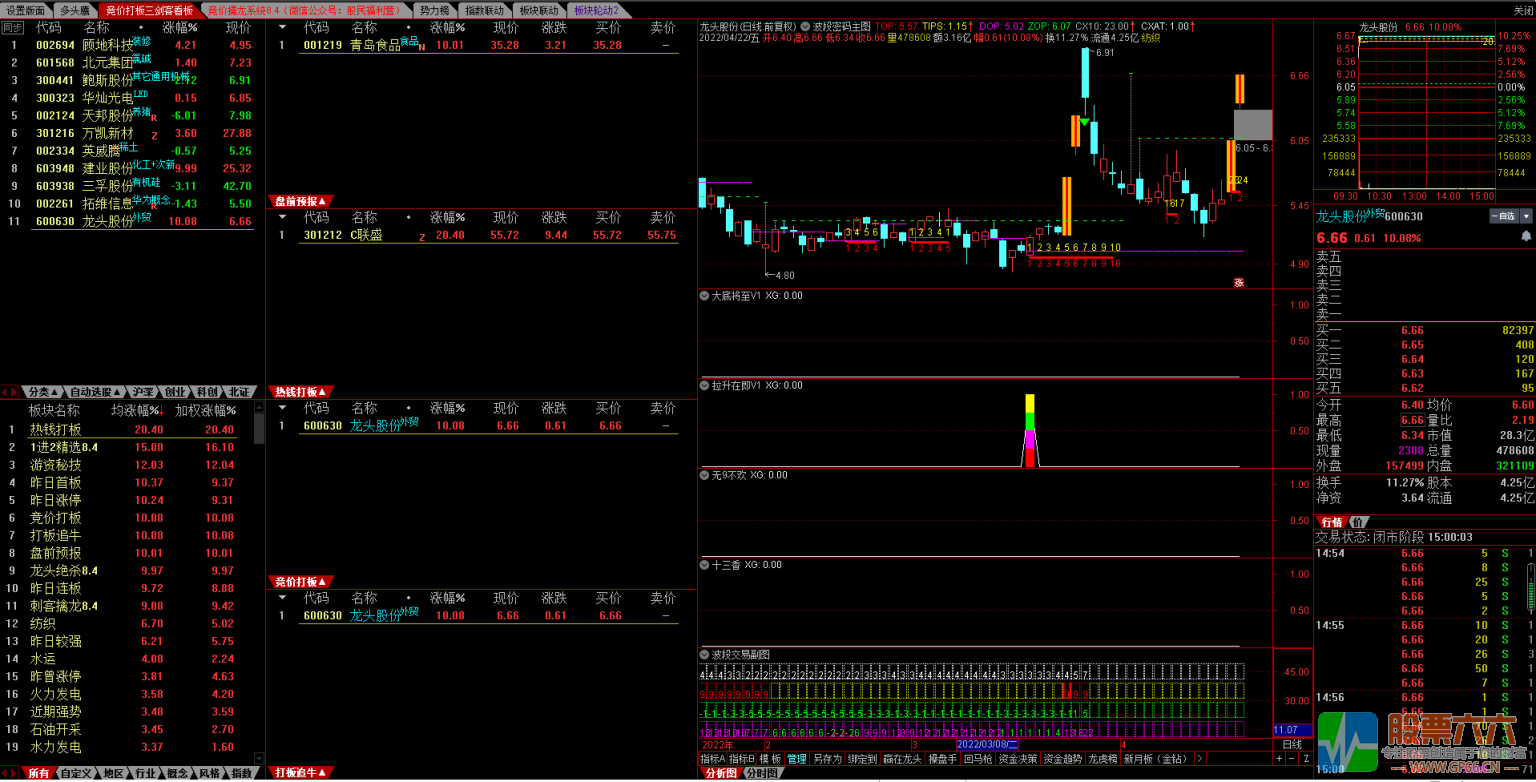Image resolution: width=1536 pixels, height=782 pixels.
Task: Expand the 自动选股 menu
Action: pos(96,392)
